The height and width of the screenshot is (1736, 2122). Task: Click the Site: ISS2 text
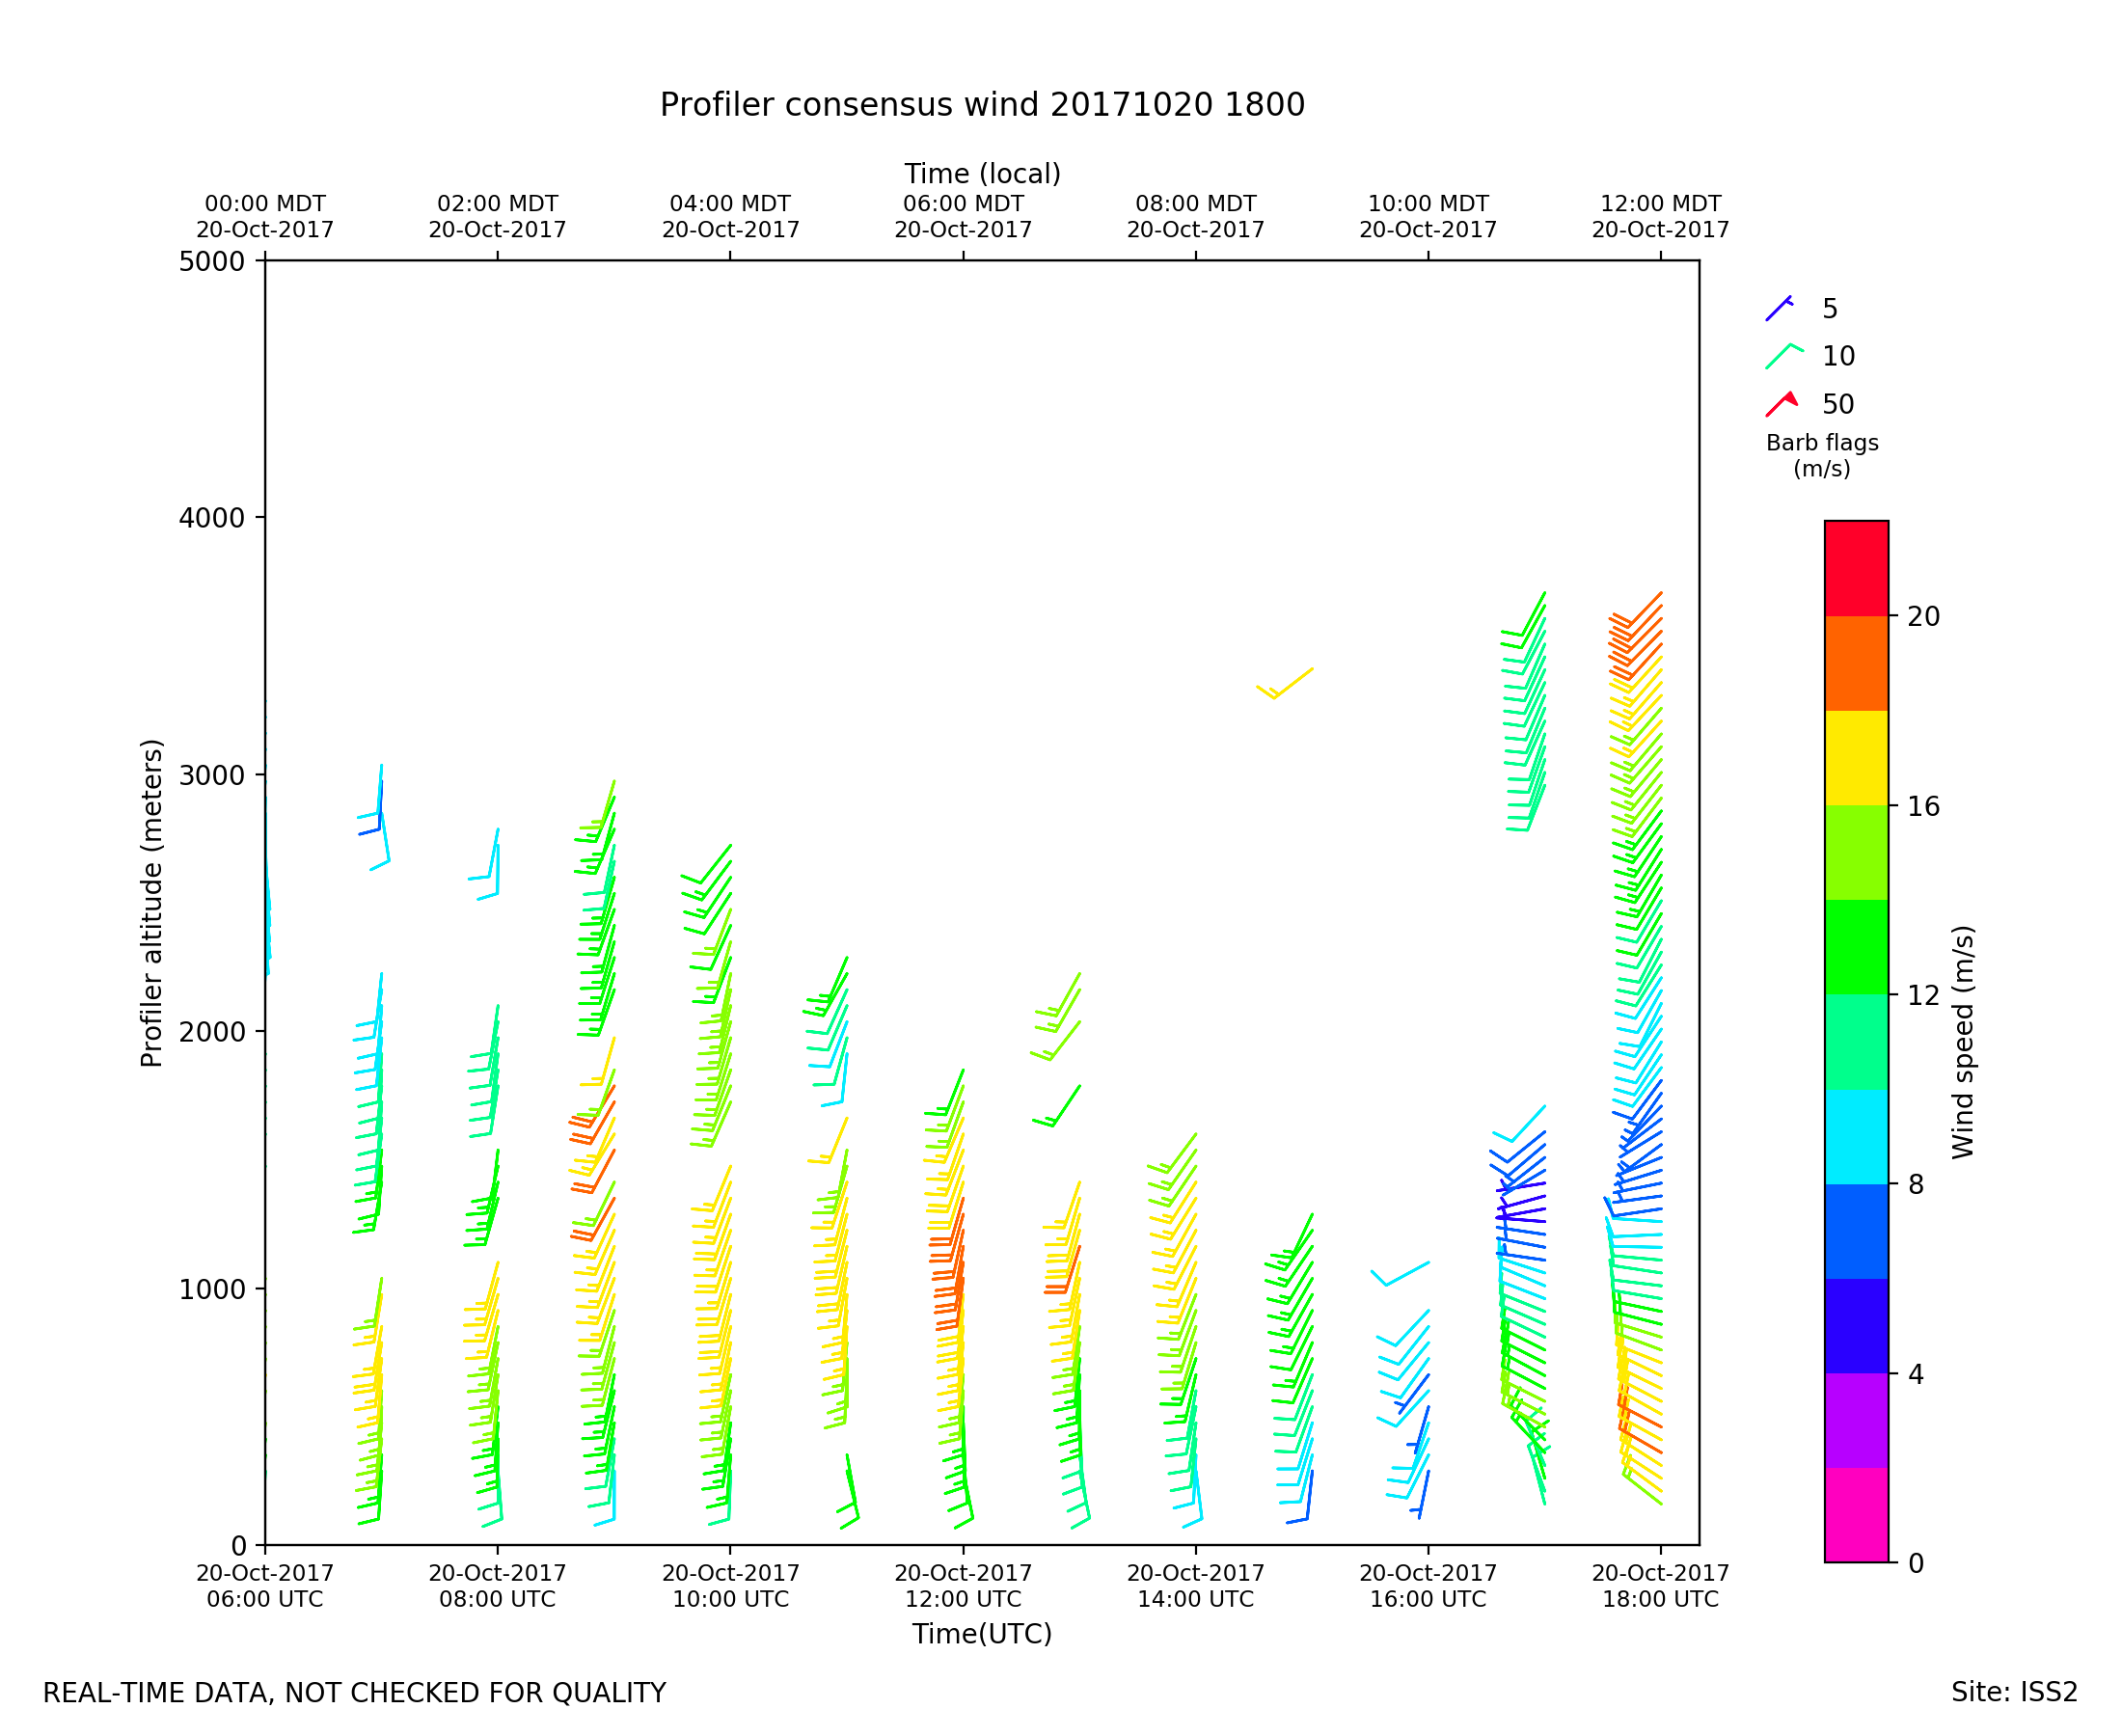pos(2014,1693)
